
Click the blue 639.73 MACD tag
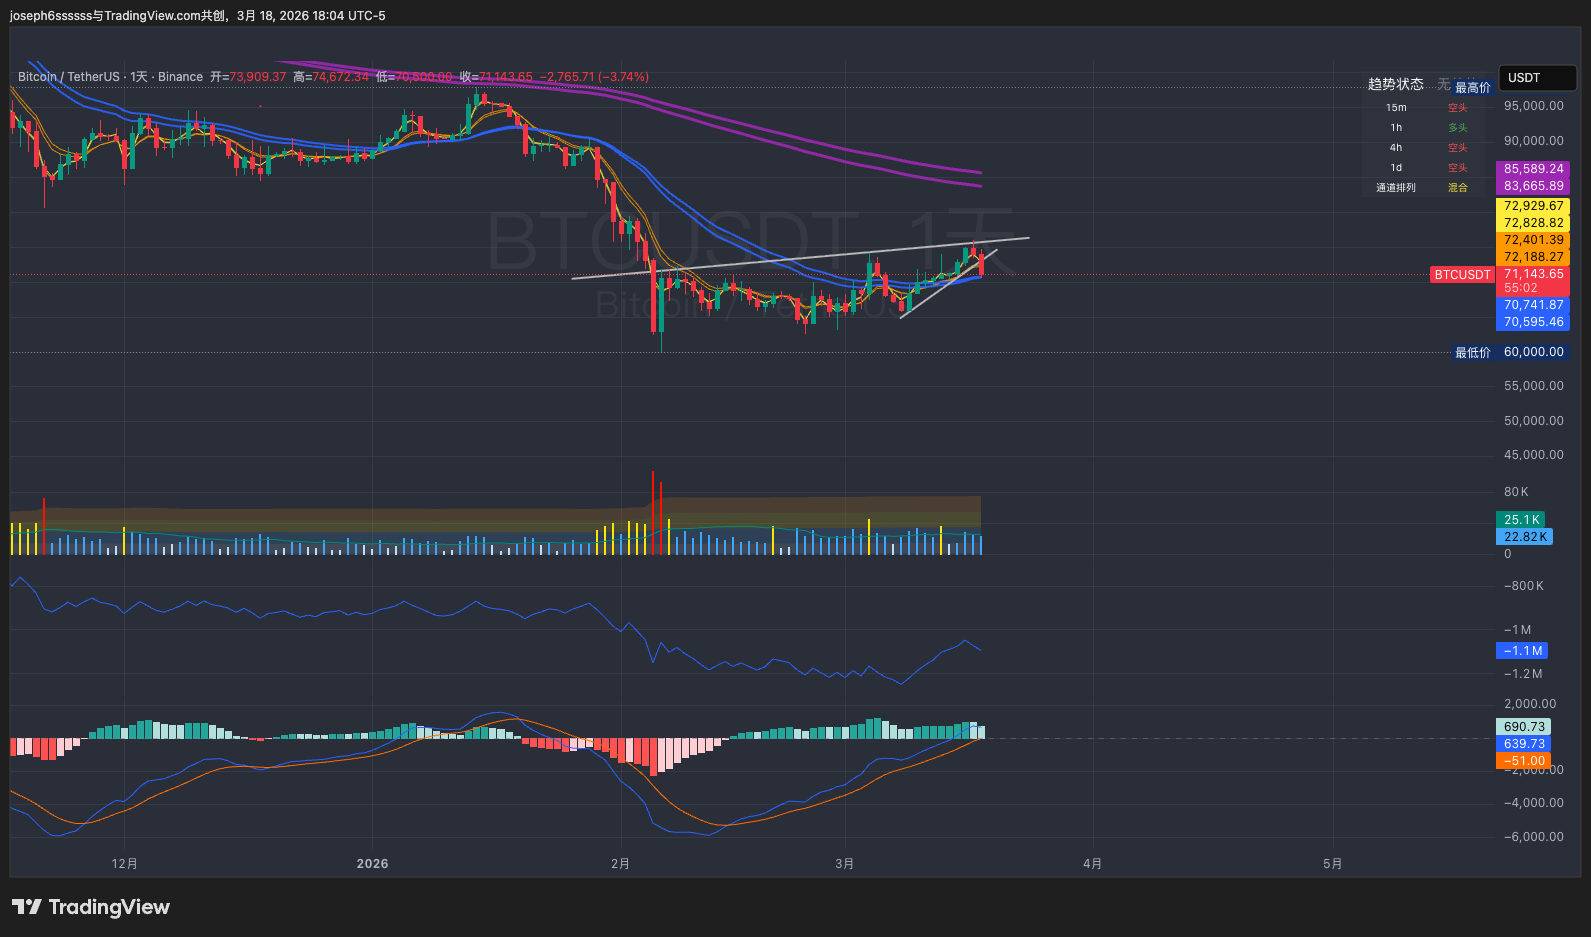[1524, 744]
